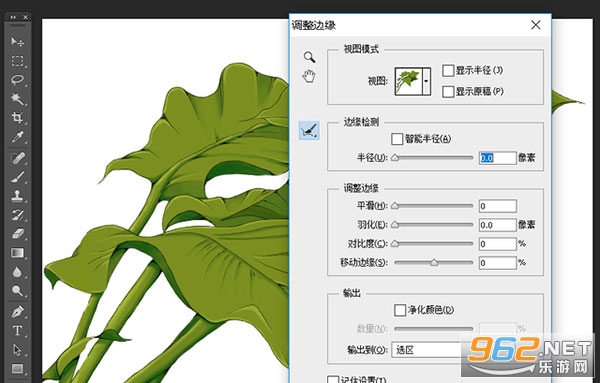Click the 移动边缘 value input field
Viewport: 600px width, 383px height.
pos(497,262)
